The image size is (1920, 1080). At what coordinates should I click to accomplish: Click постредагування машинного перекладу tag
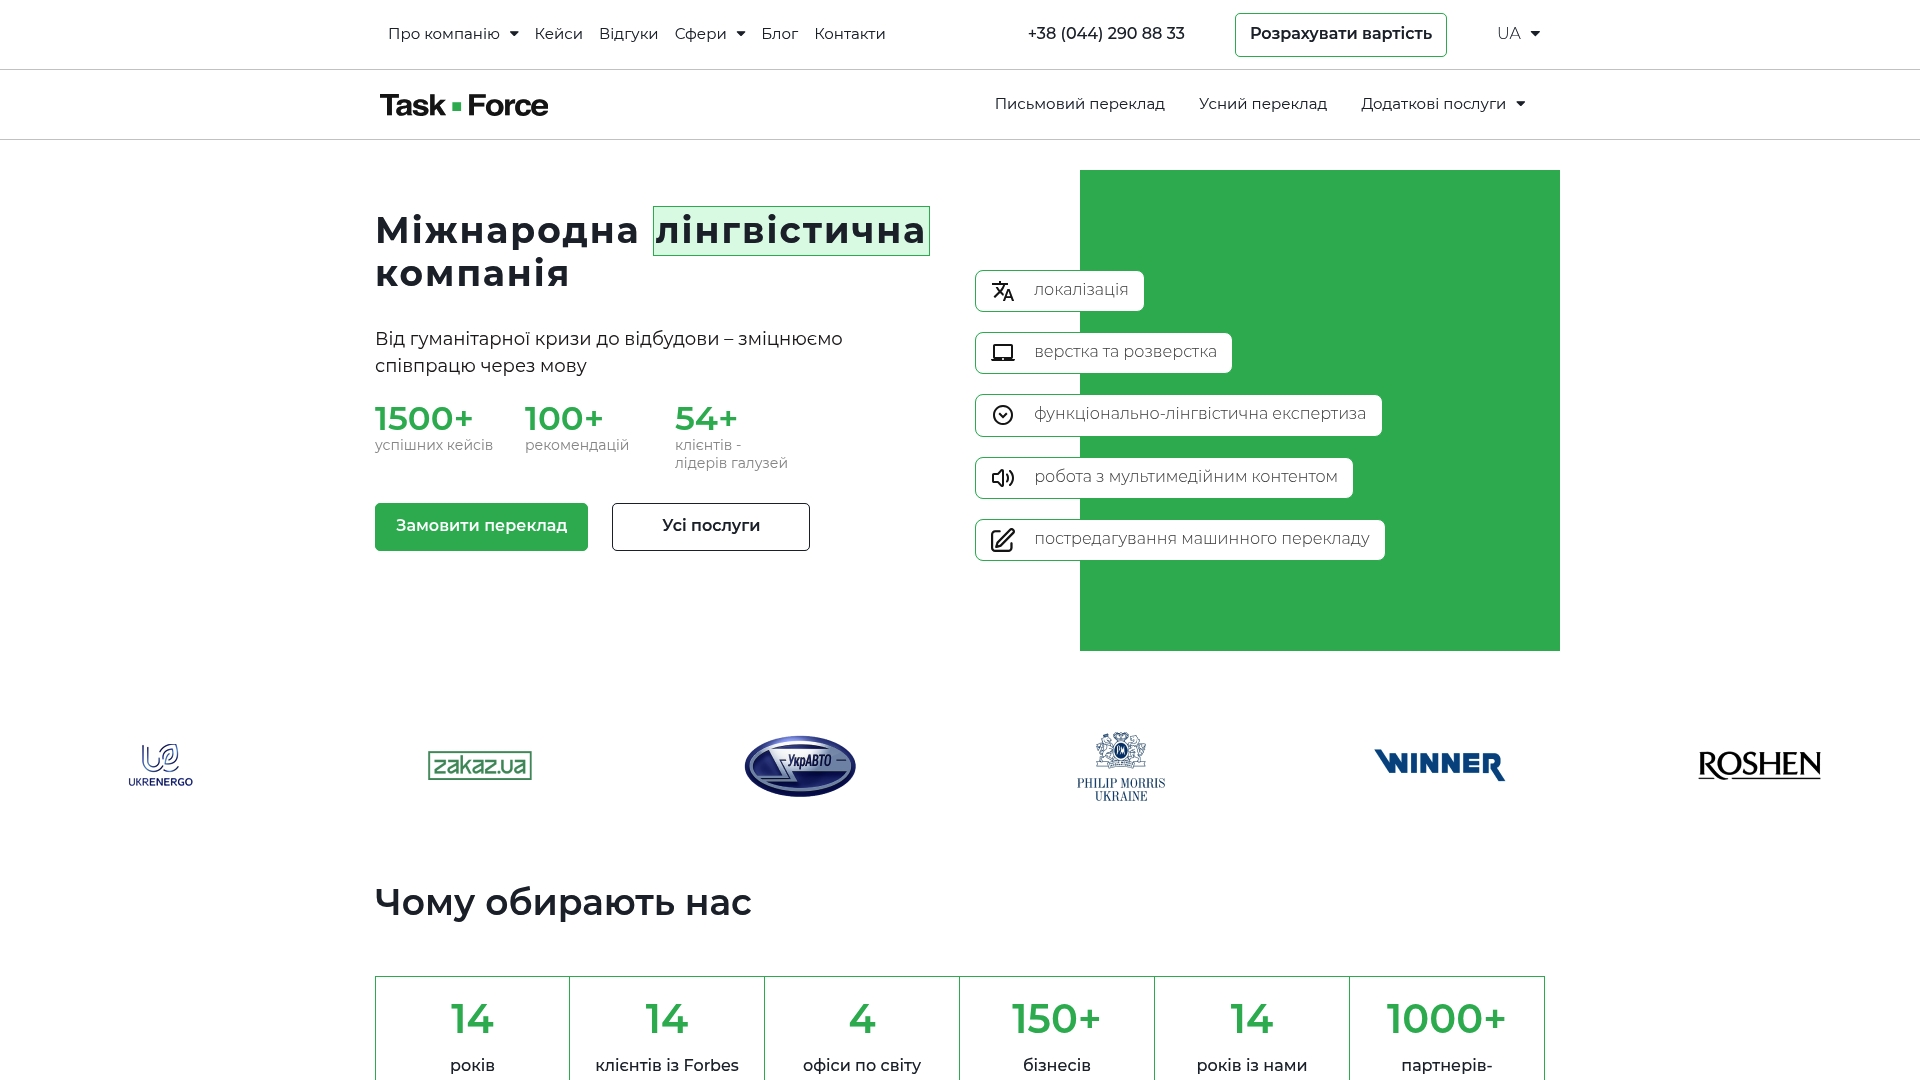(x=1180, y=540)
